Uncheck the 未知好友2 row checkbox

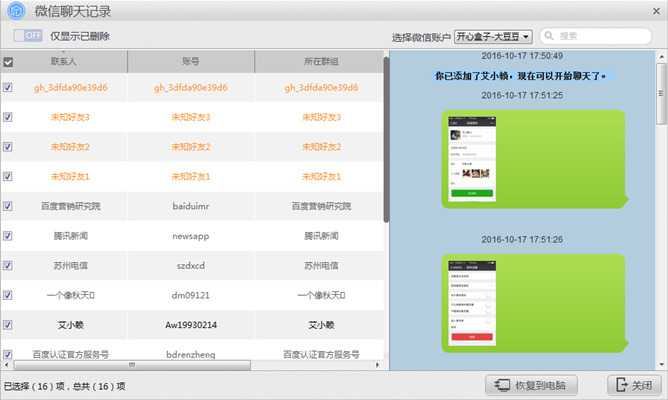click(8, 147)
